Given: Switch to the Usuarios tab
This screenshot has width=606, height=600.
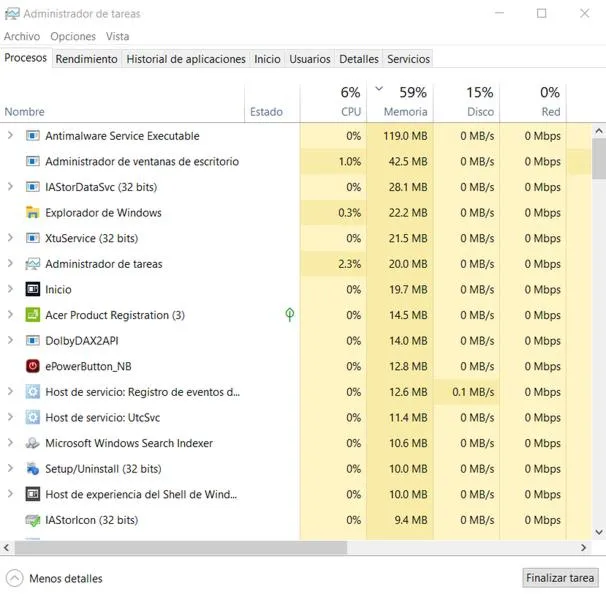Looking at the screenshot, I should pyautogui.click(x=310, y=59).
